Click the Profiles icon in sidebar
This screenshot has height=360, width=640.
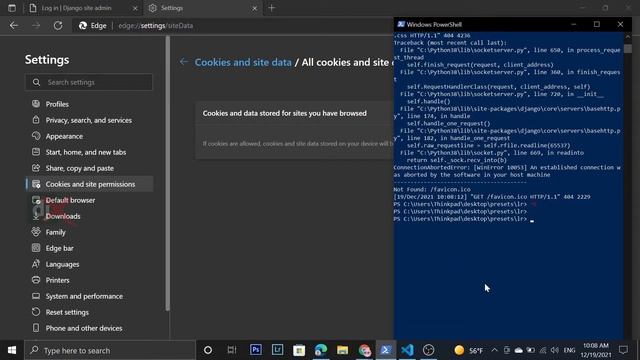(36, 104)
